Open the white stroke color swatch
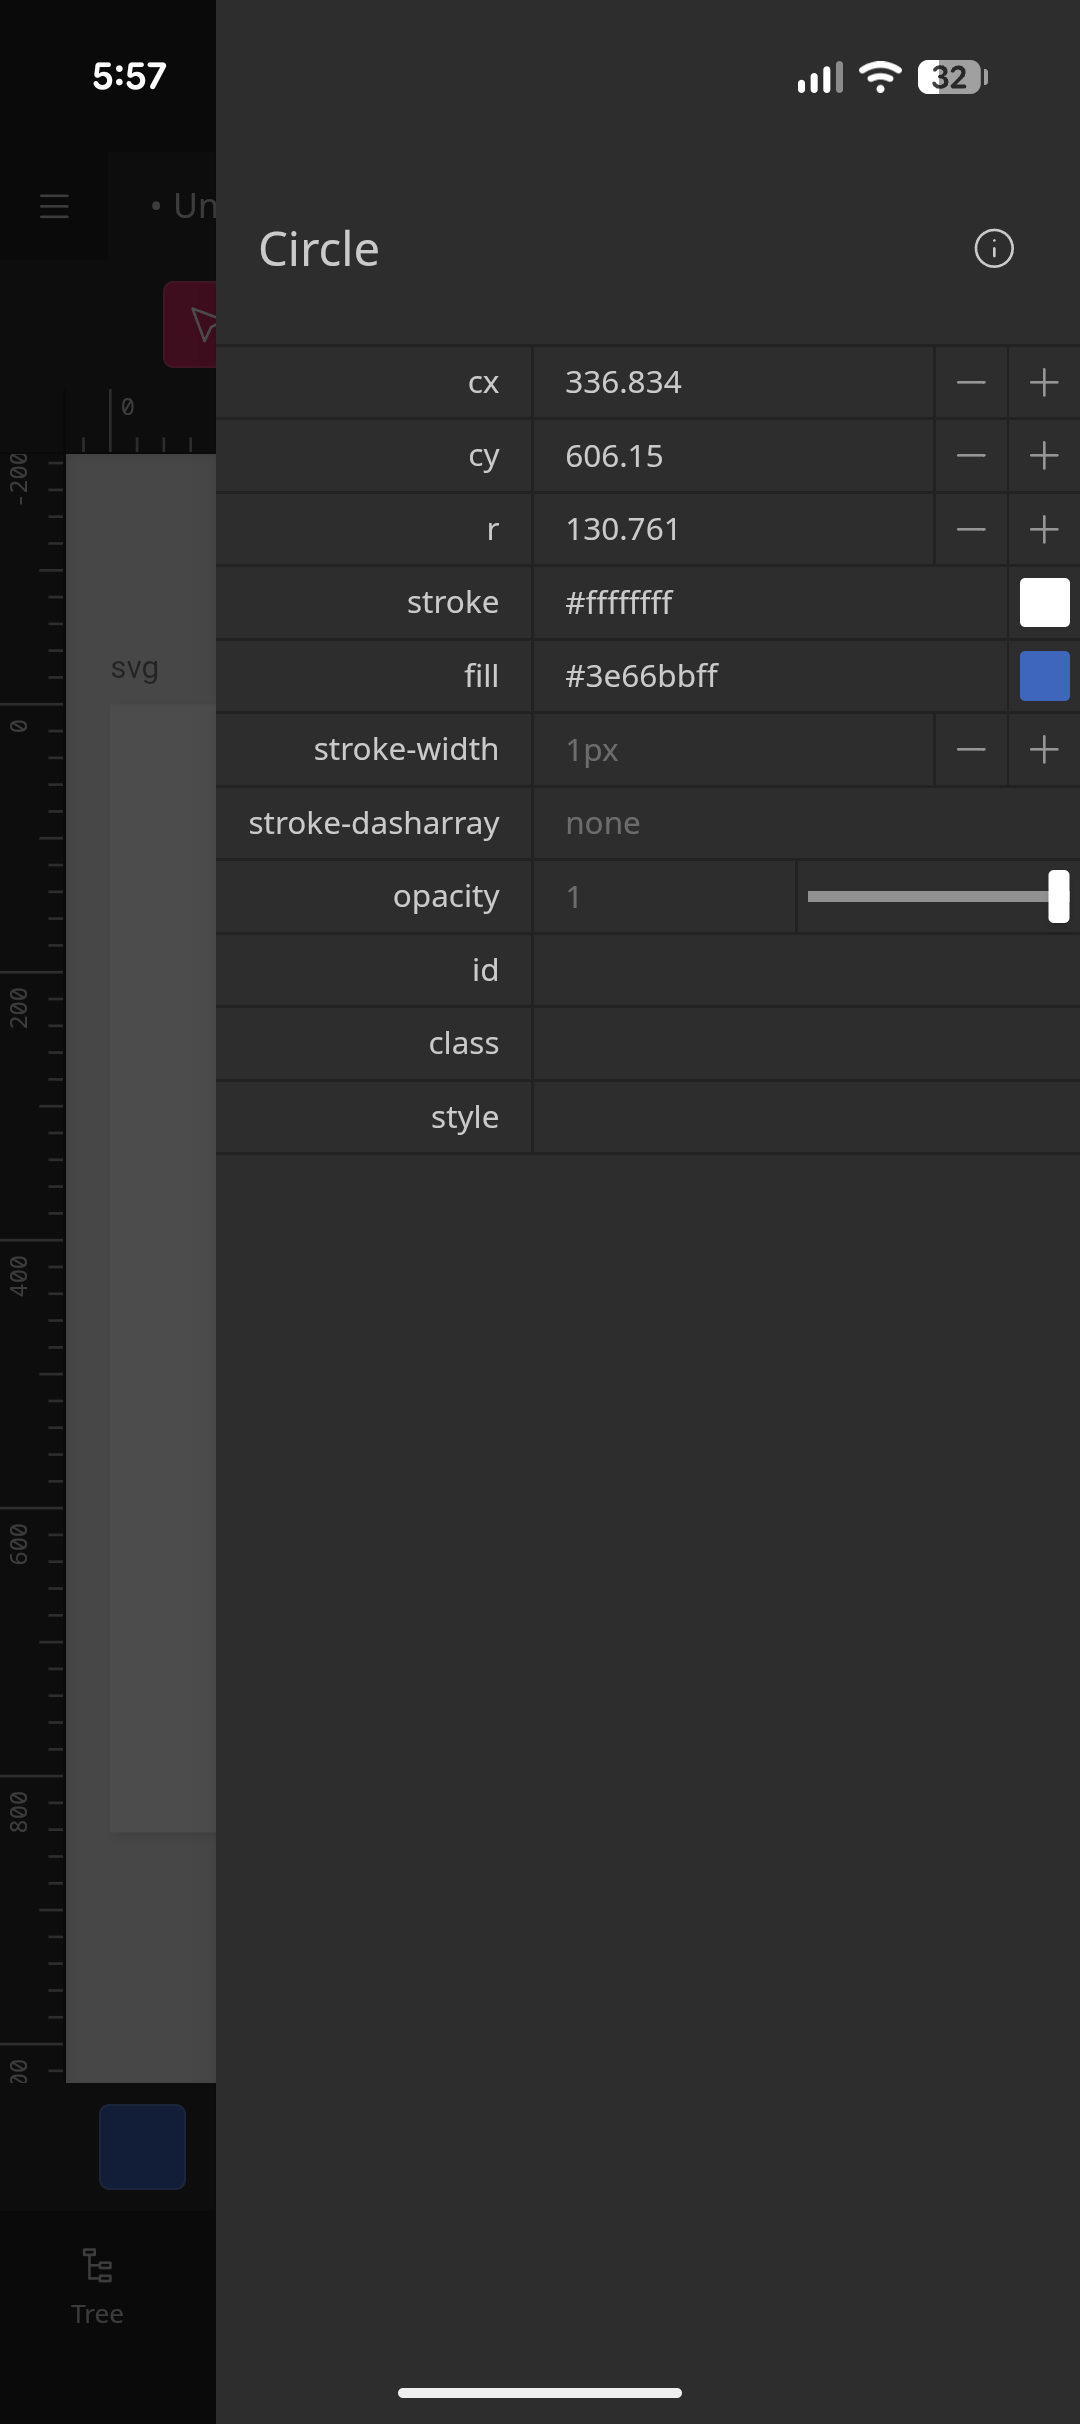The height and width of the screenshot is (2424, 1080). point(1044,603)
